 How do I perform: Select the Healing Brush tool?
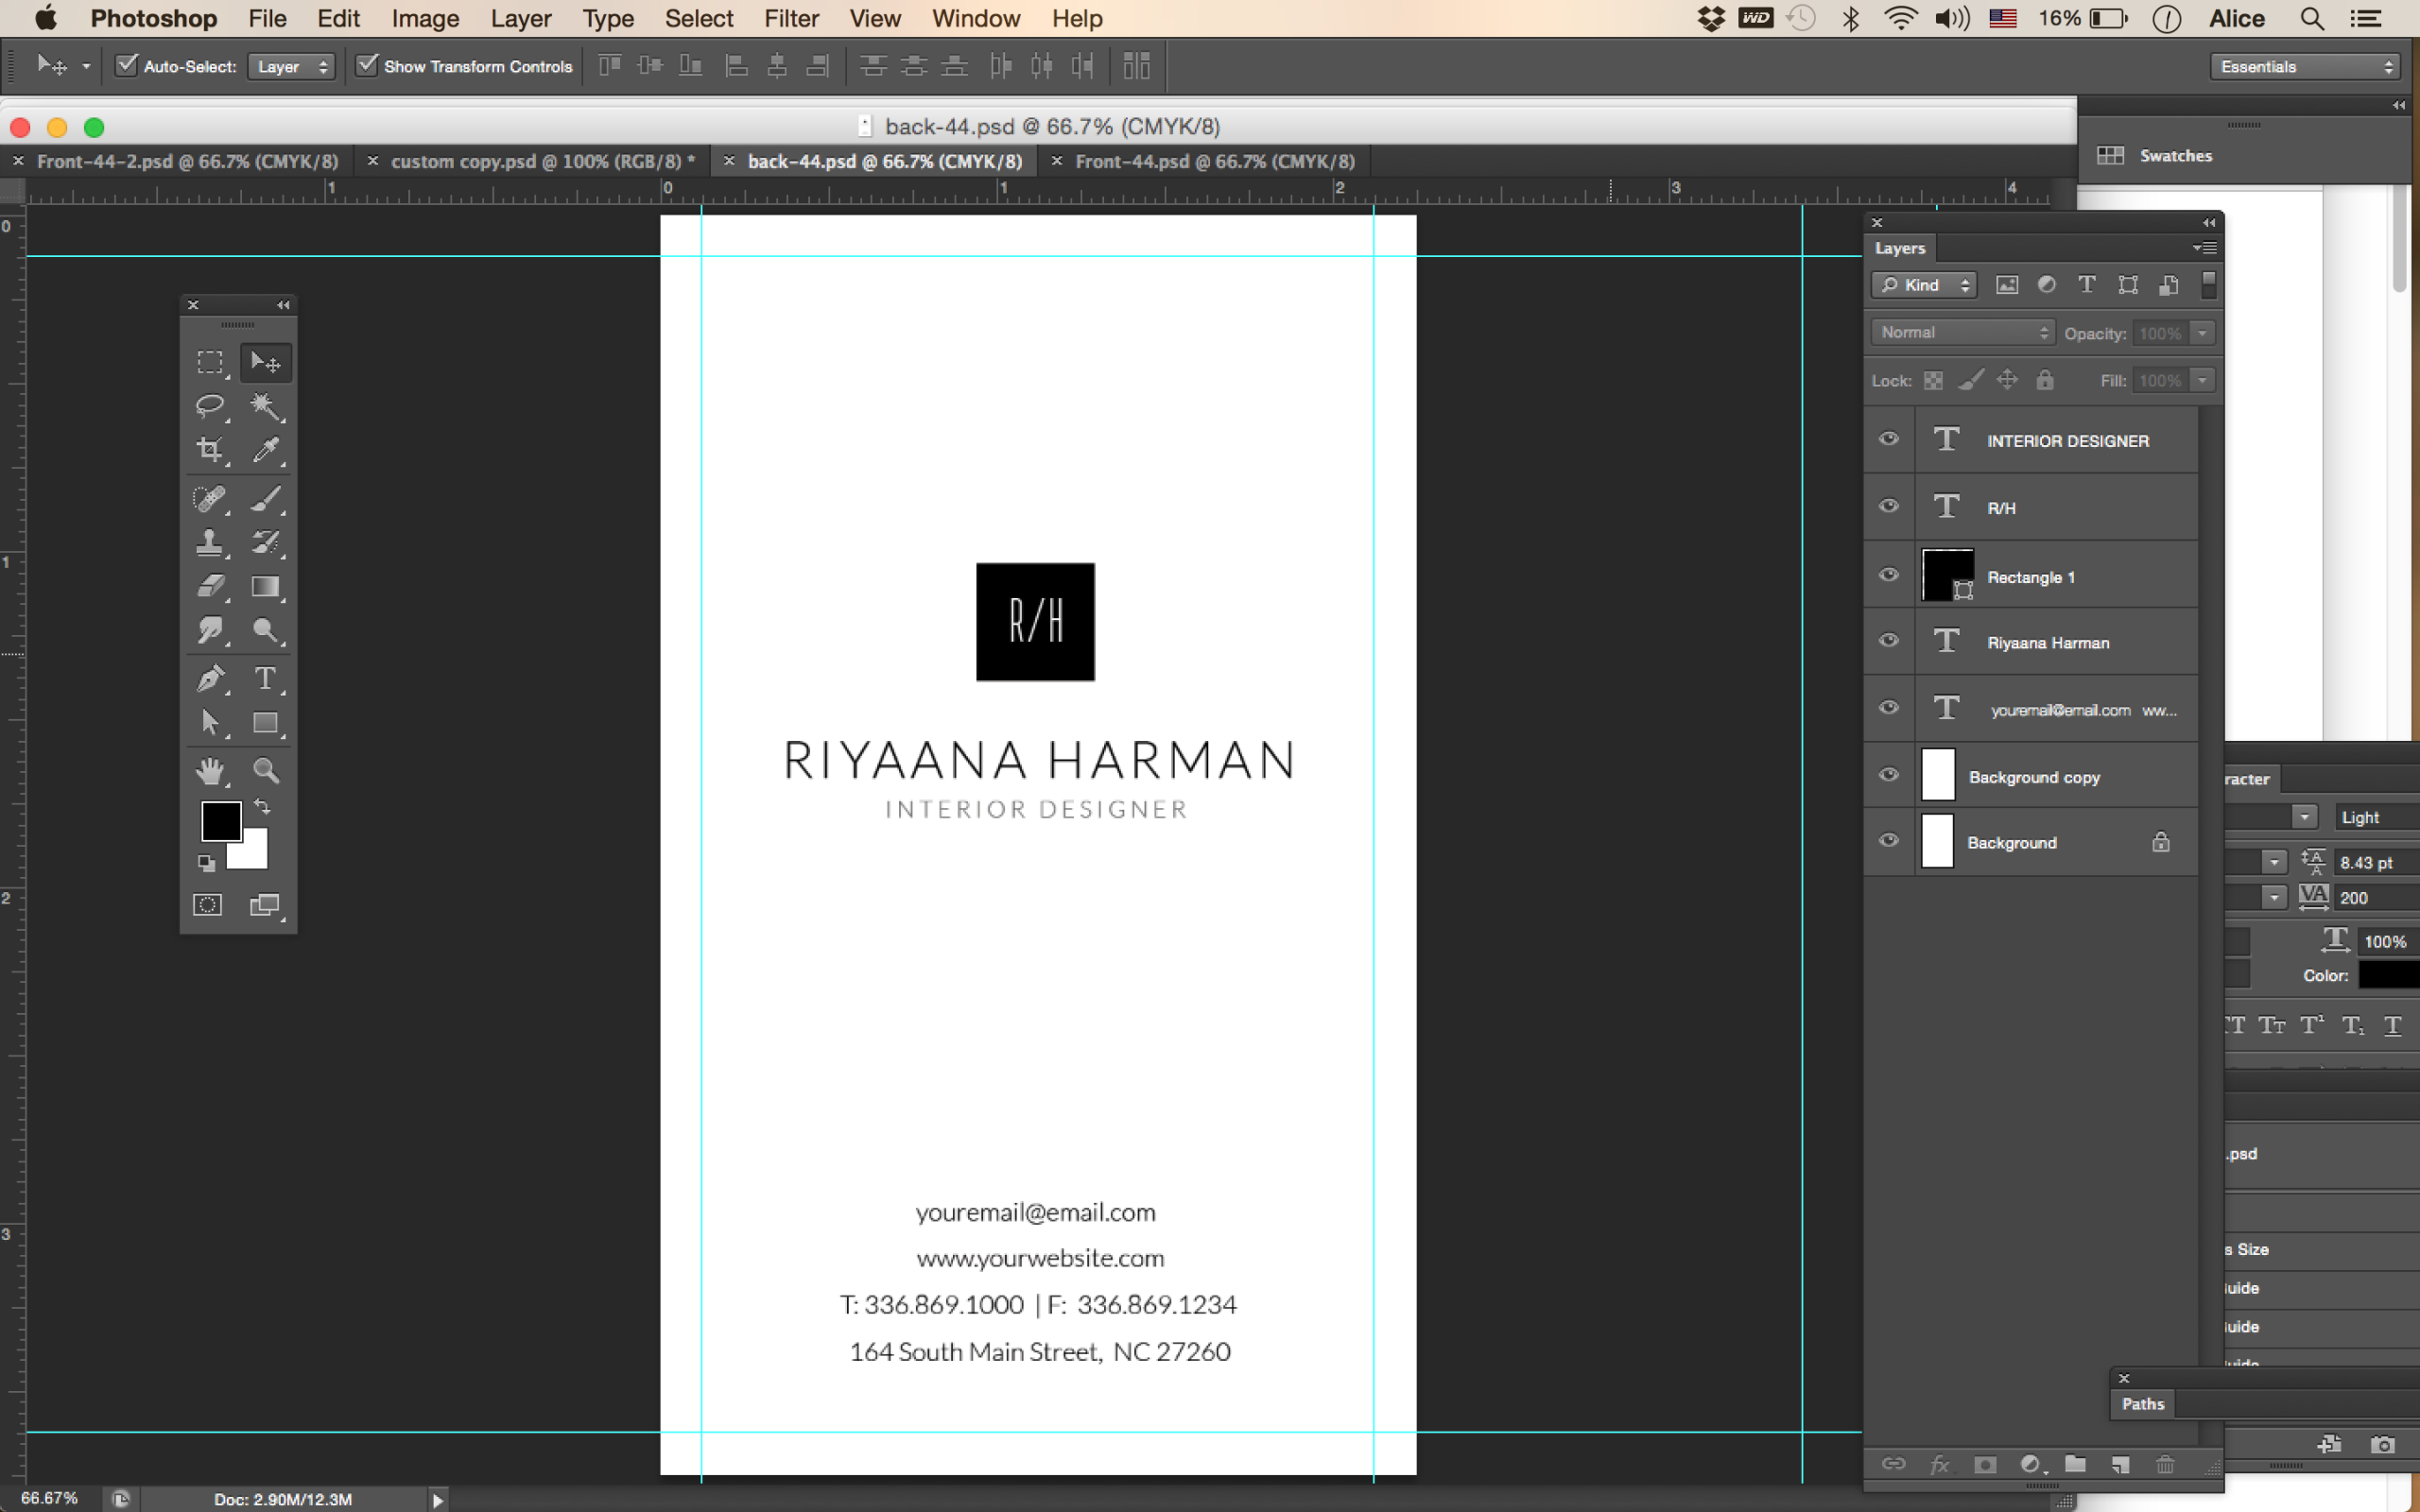point(210,498)
